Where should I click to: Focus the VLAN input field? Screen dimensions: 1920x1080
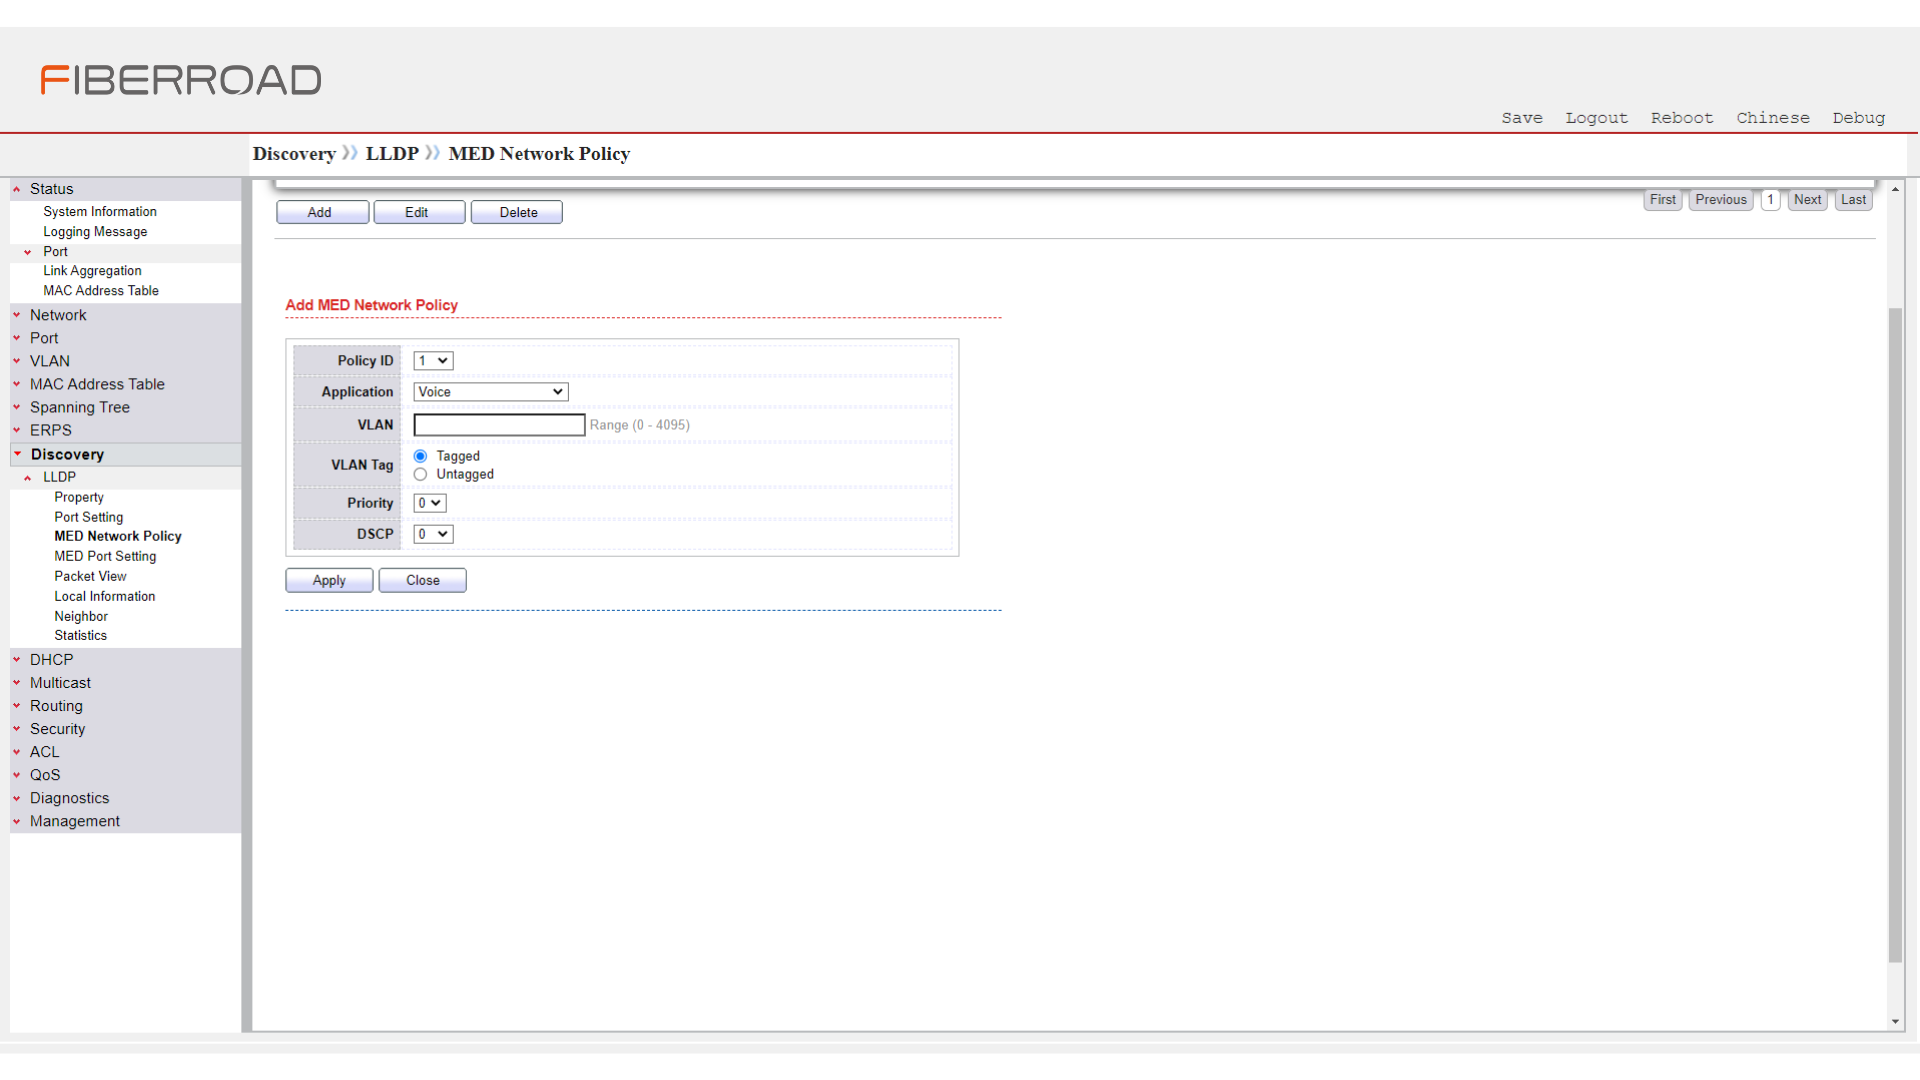(x=499, y=425)
